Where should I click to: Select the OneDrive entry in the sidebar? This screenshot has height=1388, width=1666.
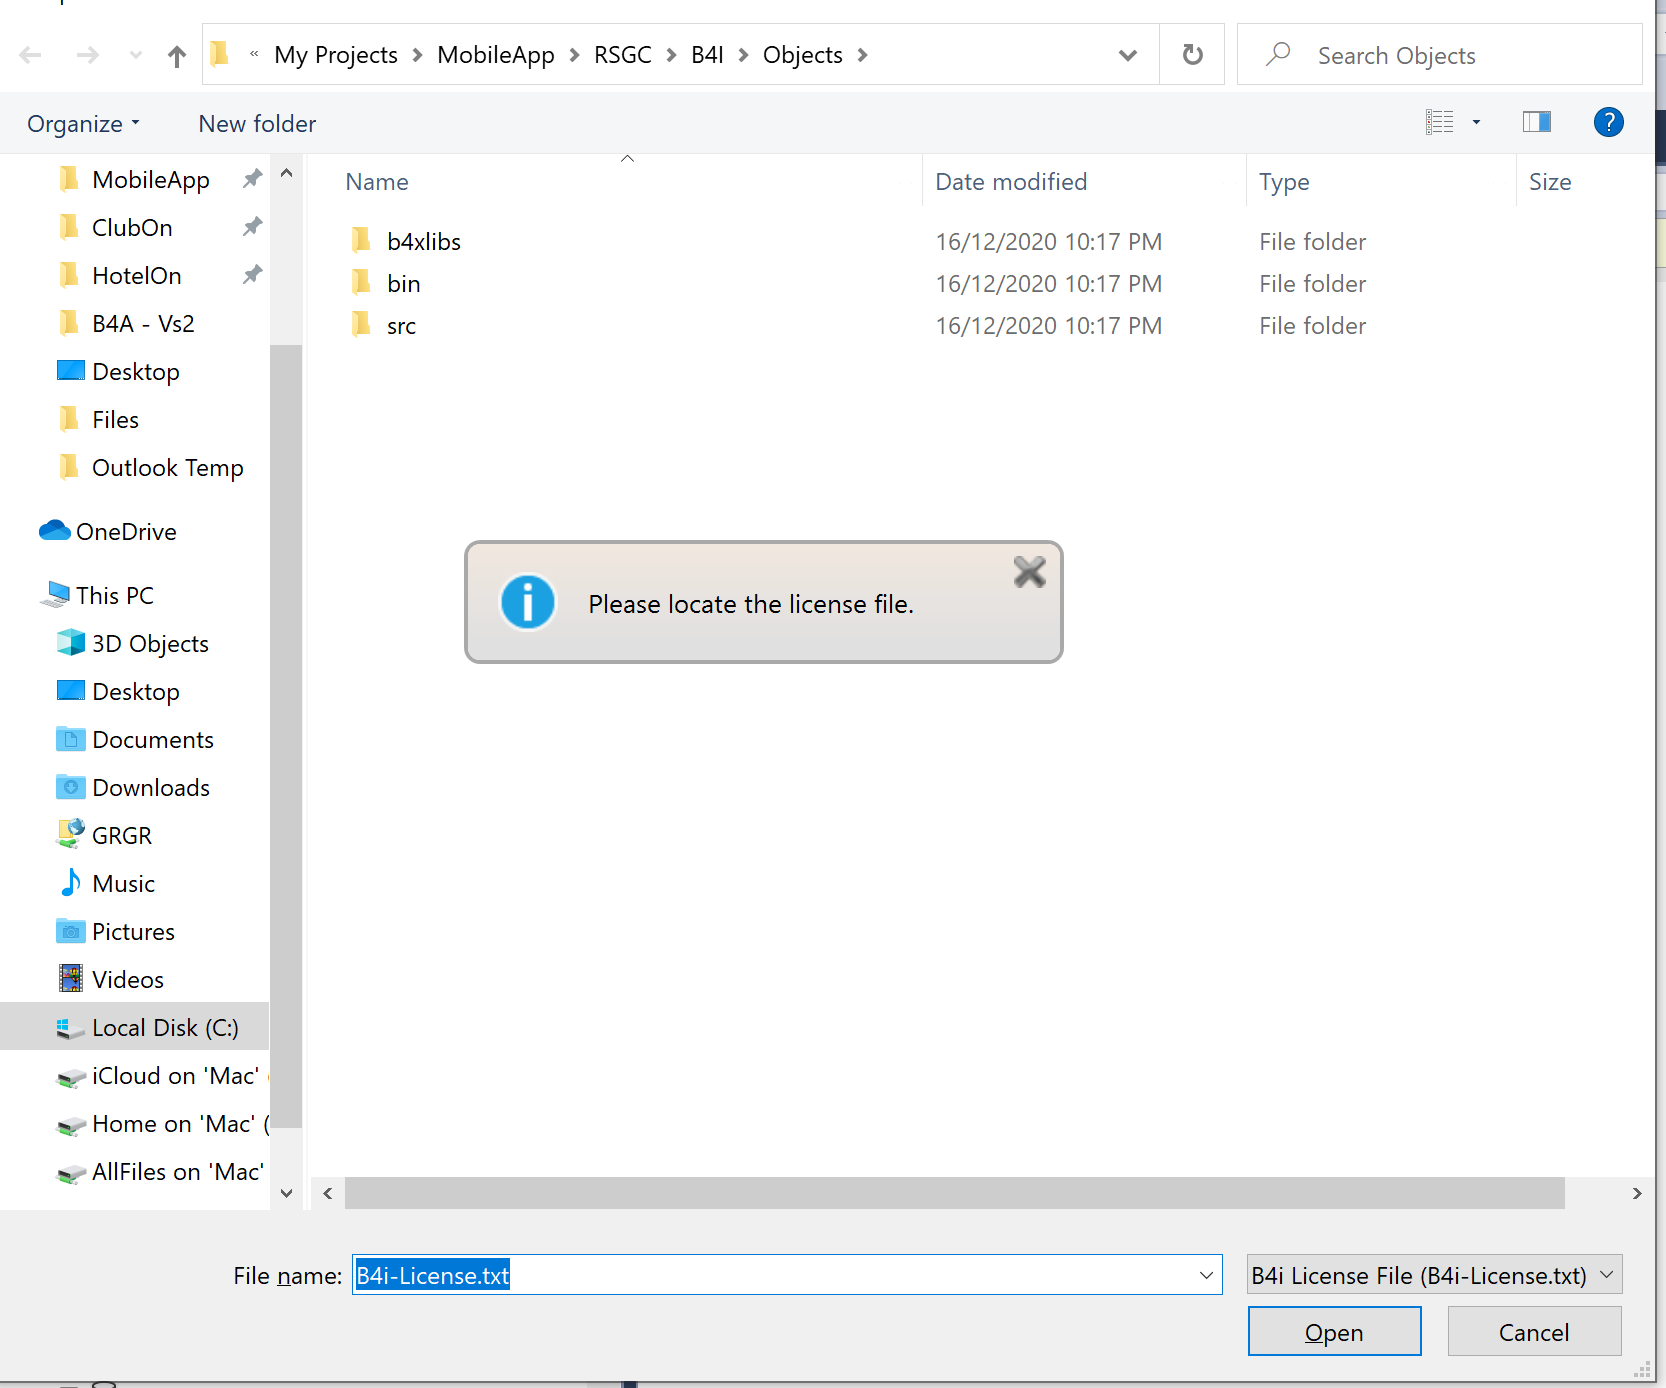(126, 531)
